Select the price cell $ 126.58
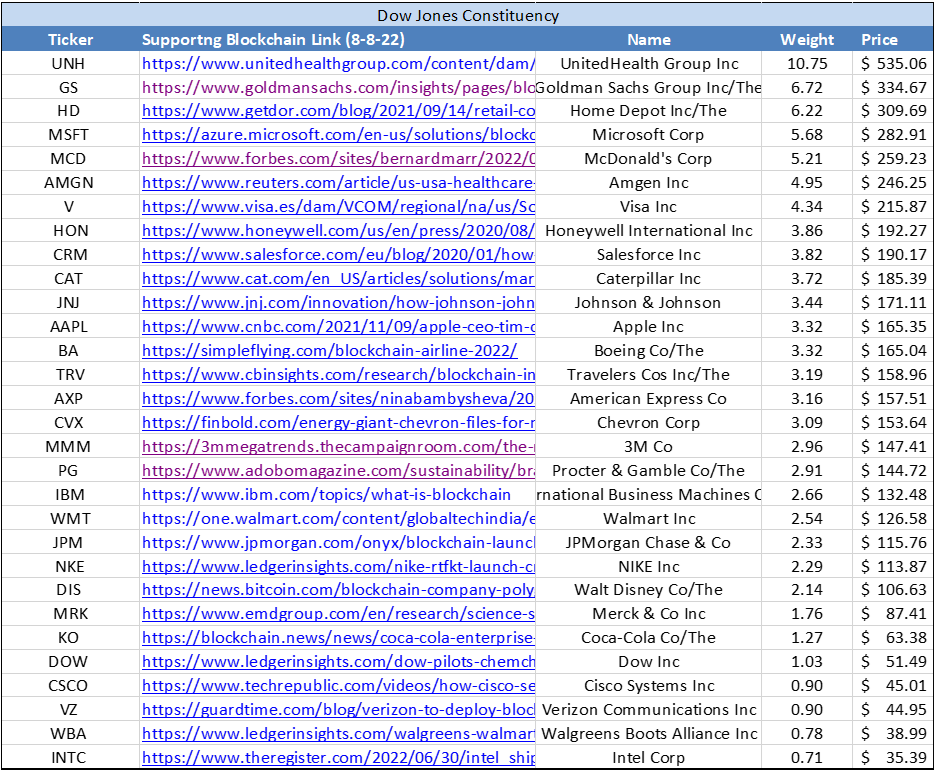Viewport: 934px width, 772px height. click(893, 518)
